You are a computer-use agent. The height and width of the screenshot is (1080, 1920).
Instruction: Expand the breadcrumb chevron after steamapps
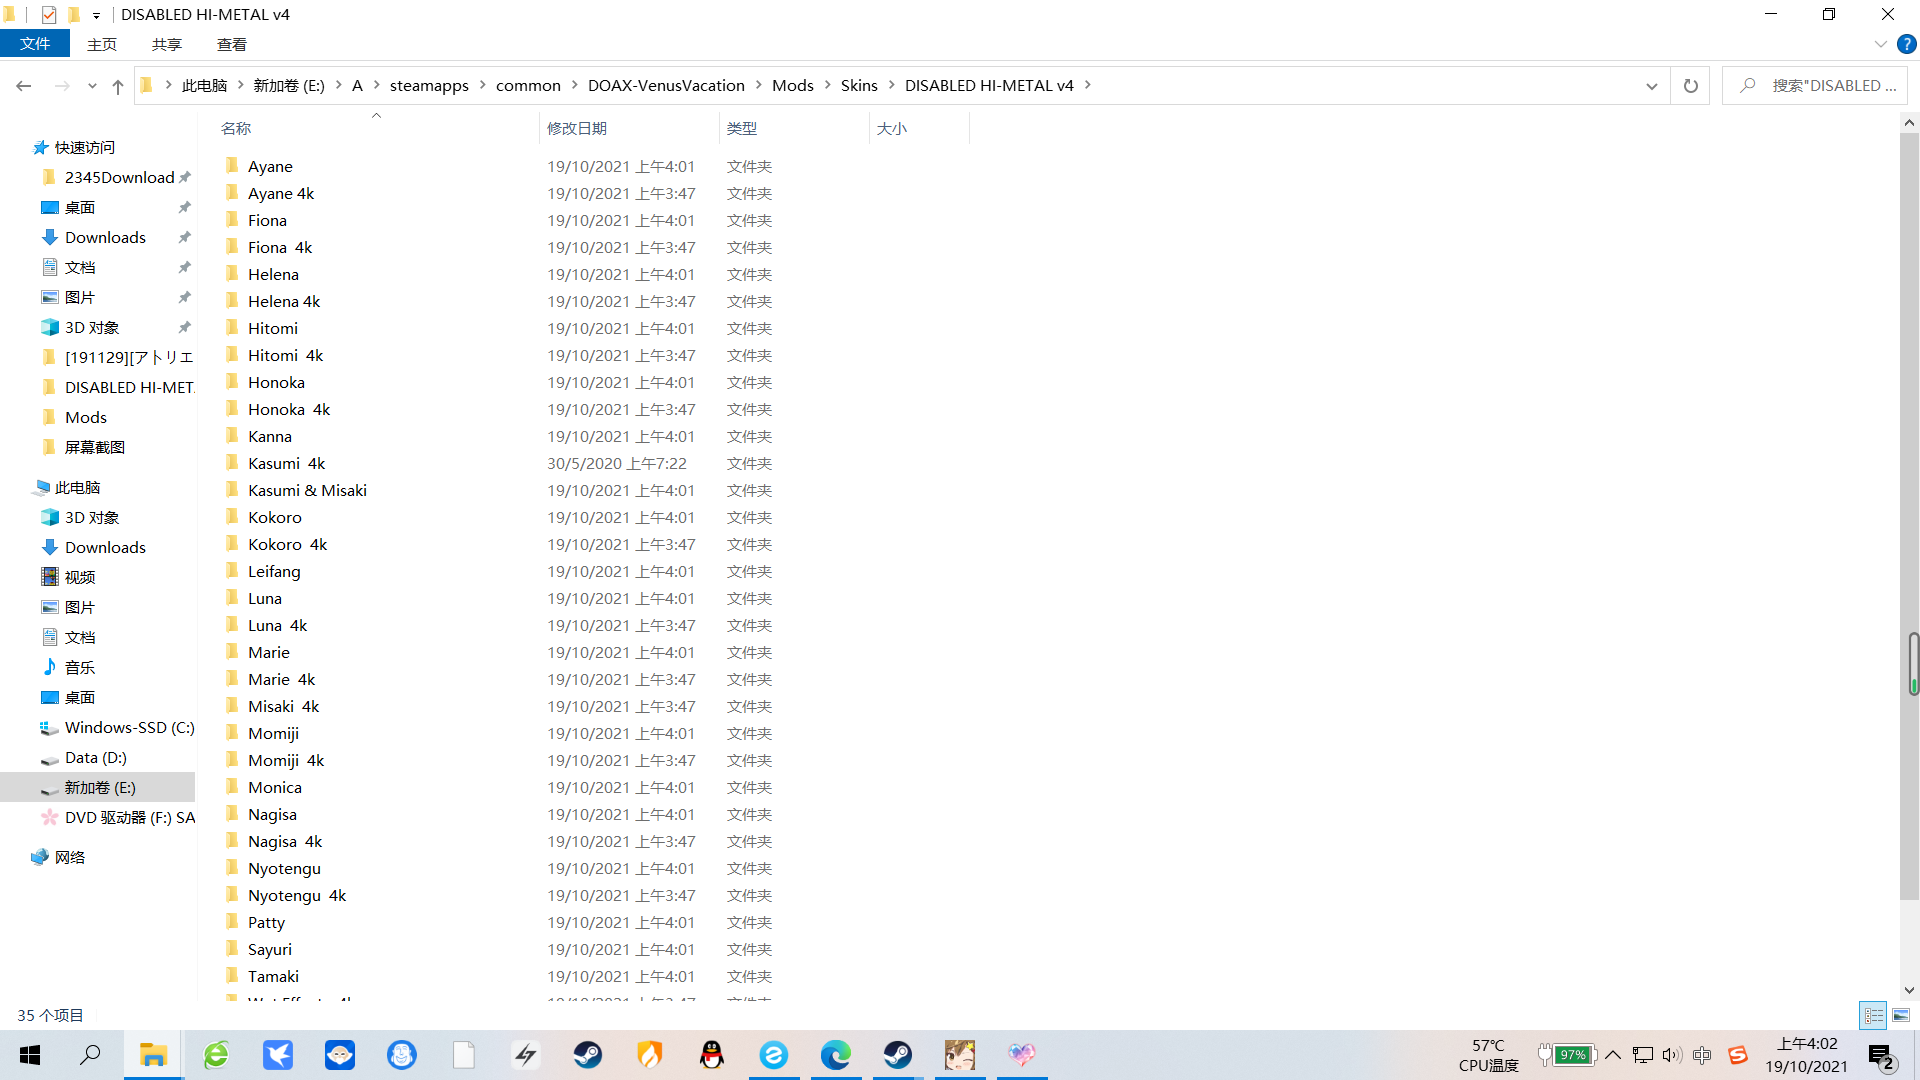pyautogui.click(x=482, y=85)
